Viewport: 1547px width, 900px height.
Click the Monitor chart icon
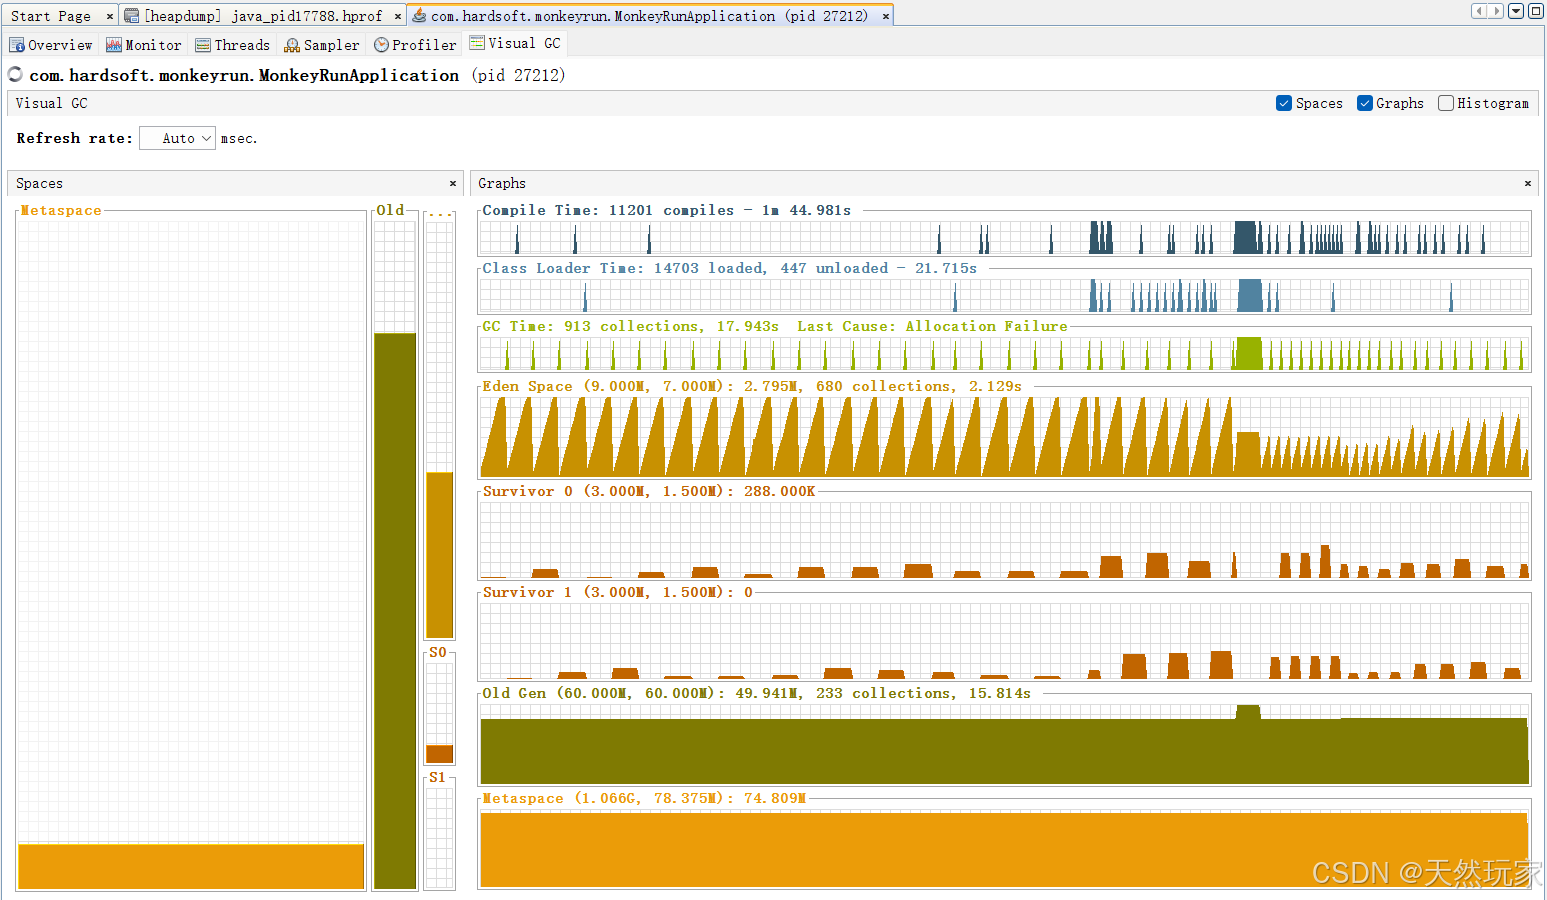point(114,45)
